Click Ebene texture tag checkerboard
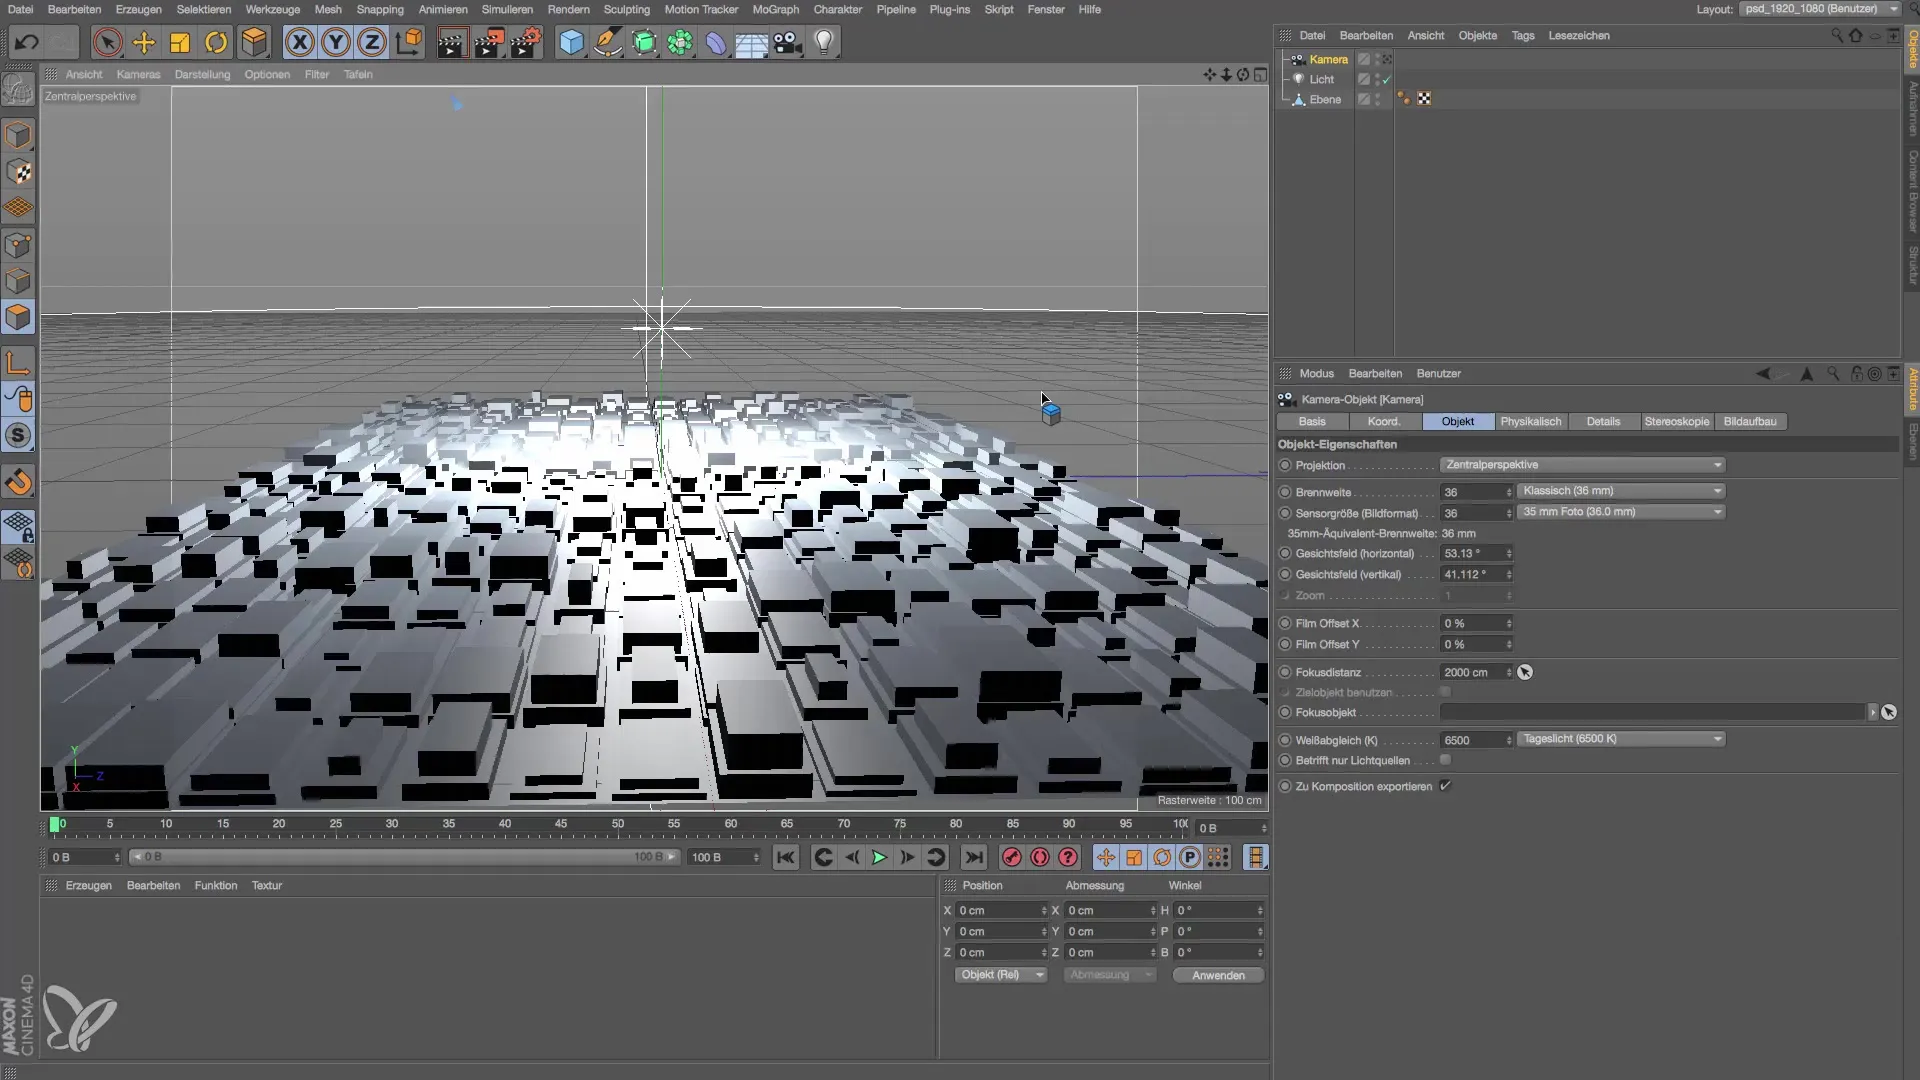 [x=1424, y=99]
